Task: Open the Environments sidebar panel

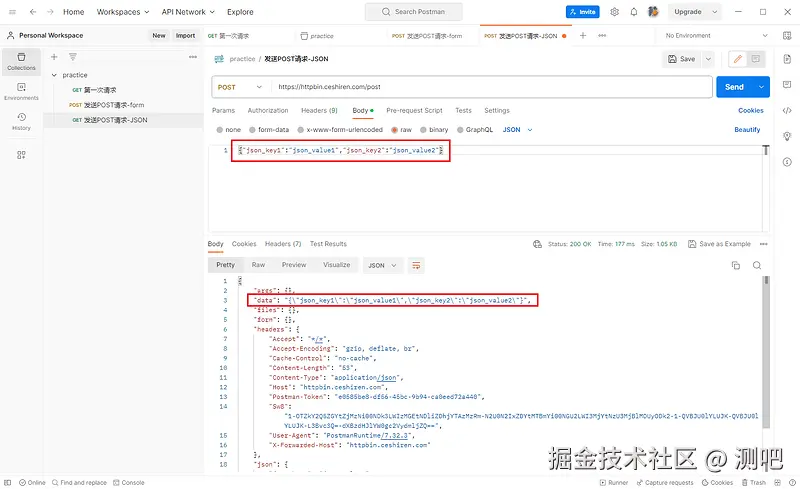Action: [x=21, y=91]
